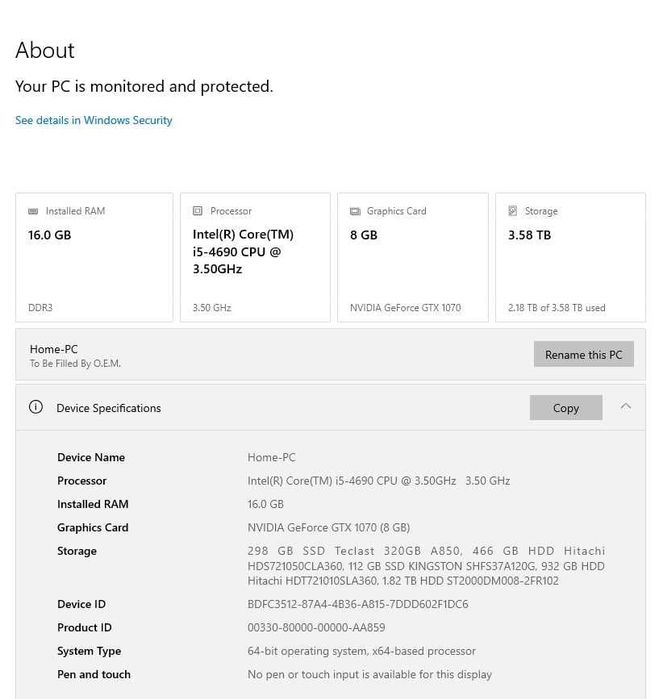Viewport: 659px width, 699px height.
Task: Click the Storage drive icon
Action: (513, 212)
